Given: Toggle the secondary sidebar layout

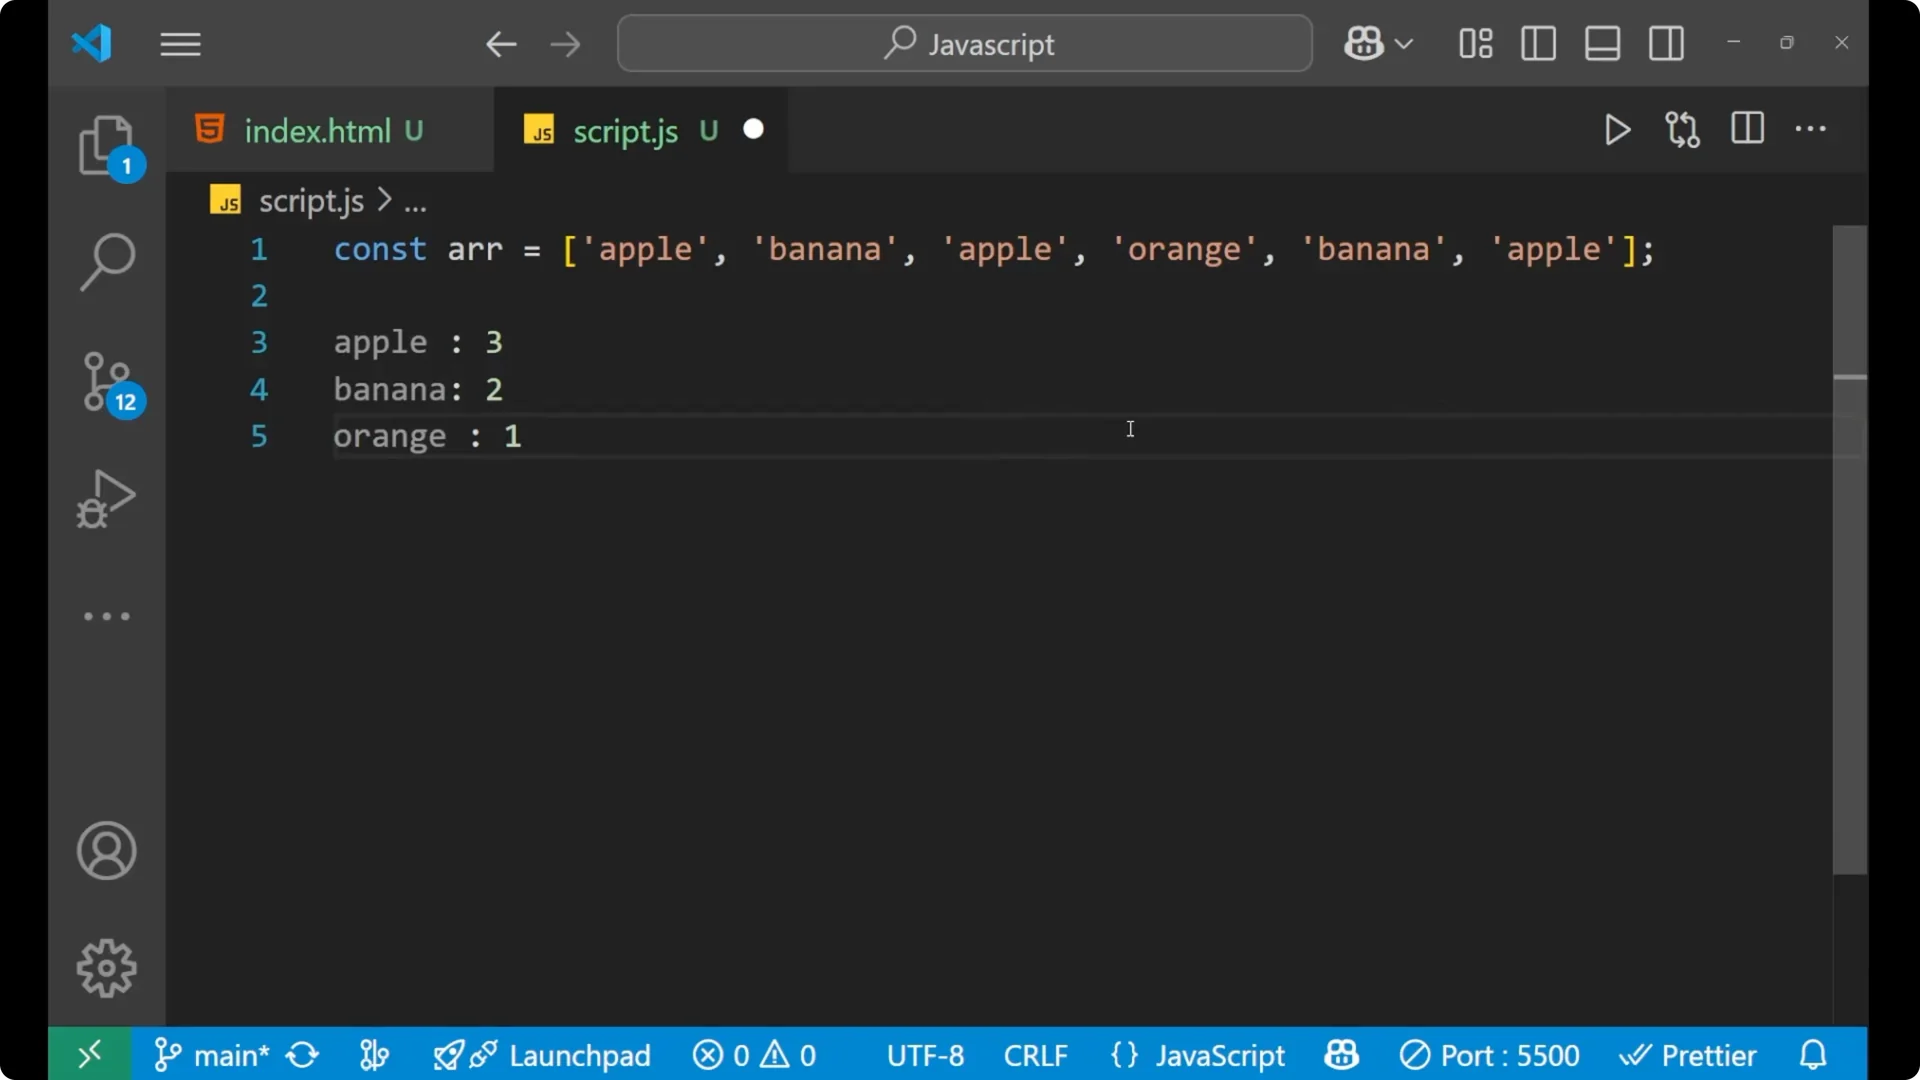Looking at the screenshot, I should (1666, 43).
